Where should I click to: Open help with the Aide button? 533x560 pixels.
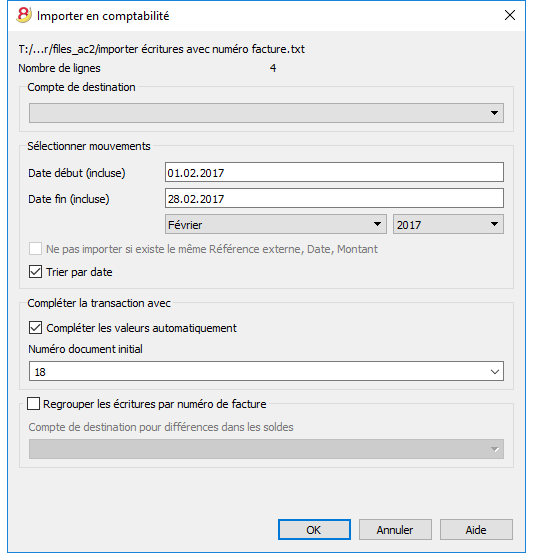tap(476, 530)
